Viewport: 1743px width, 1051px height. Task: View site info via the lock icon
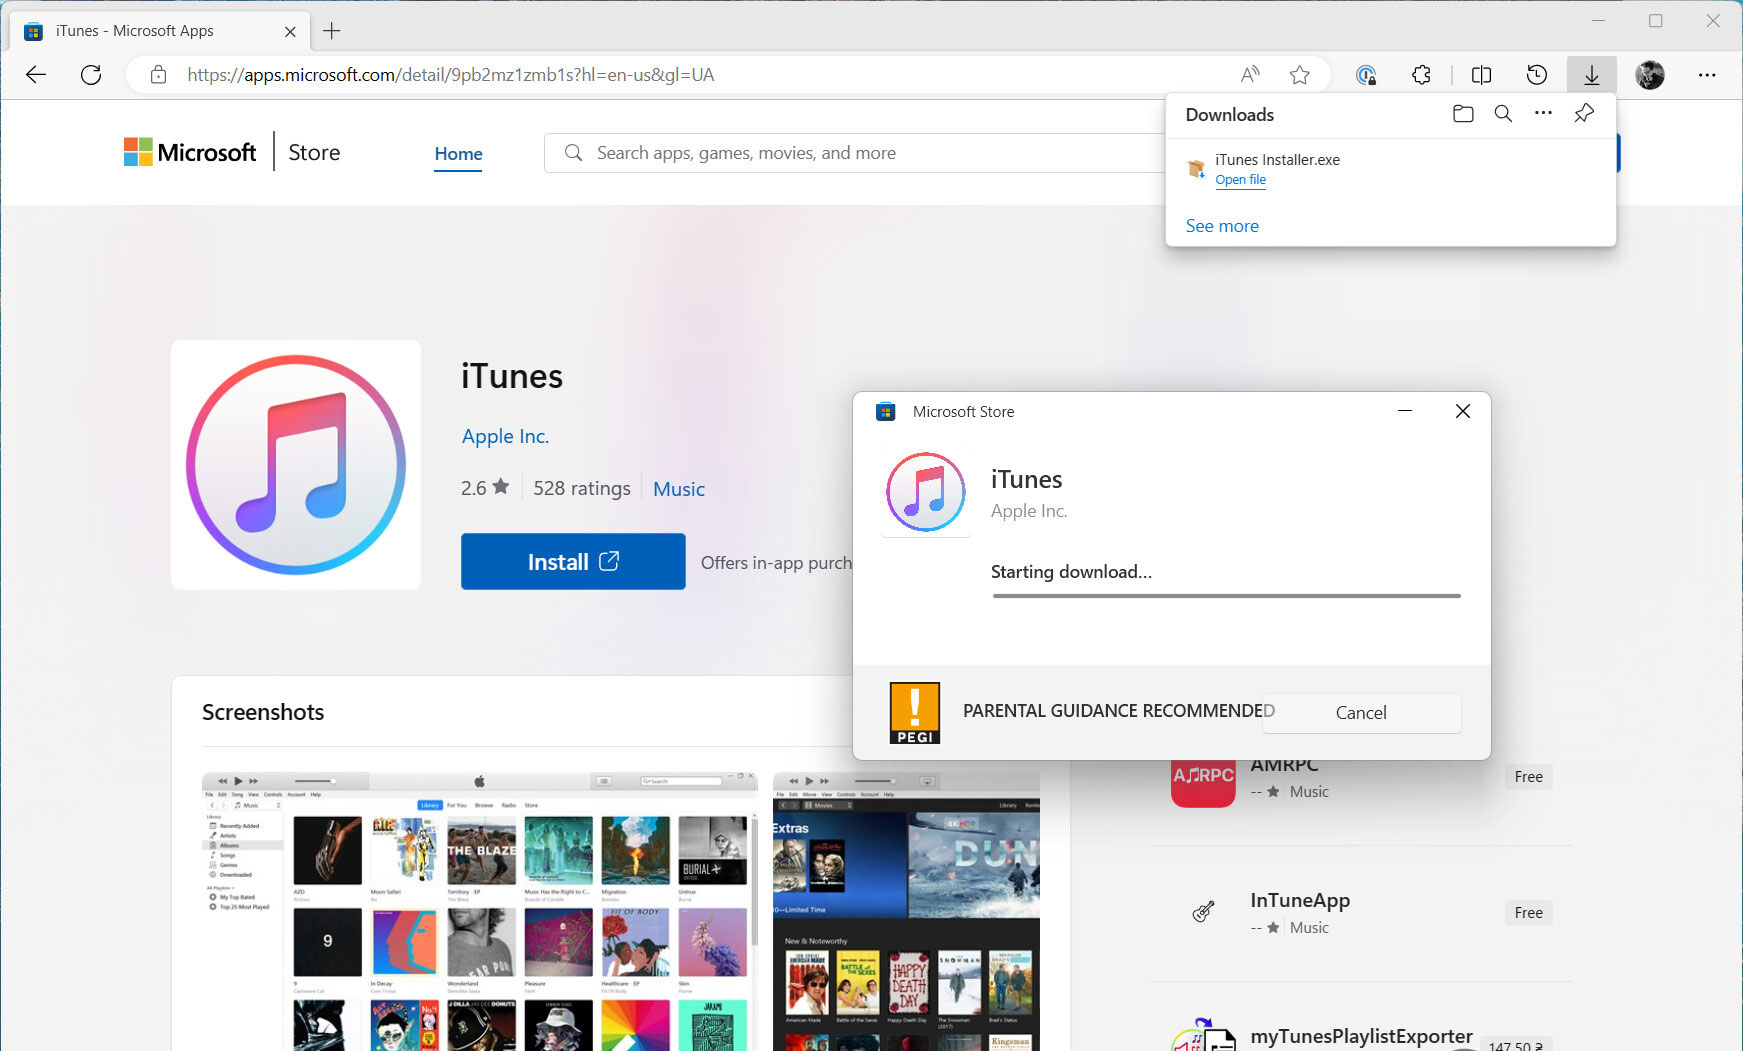(x=158, y=75)
